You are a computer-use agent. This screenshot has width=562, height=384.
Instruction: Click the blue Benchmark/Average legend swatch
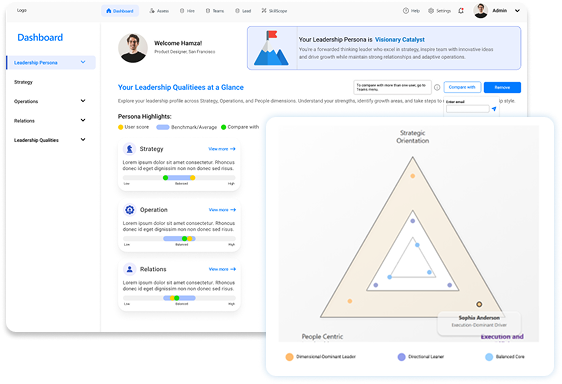(163, 127)
